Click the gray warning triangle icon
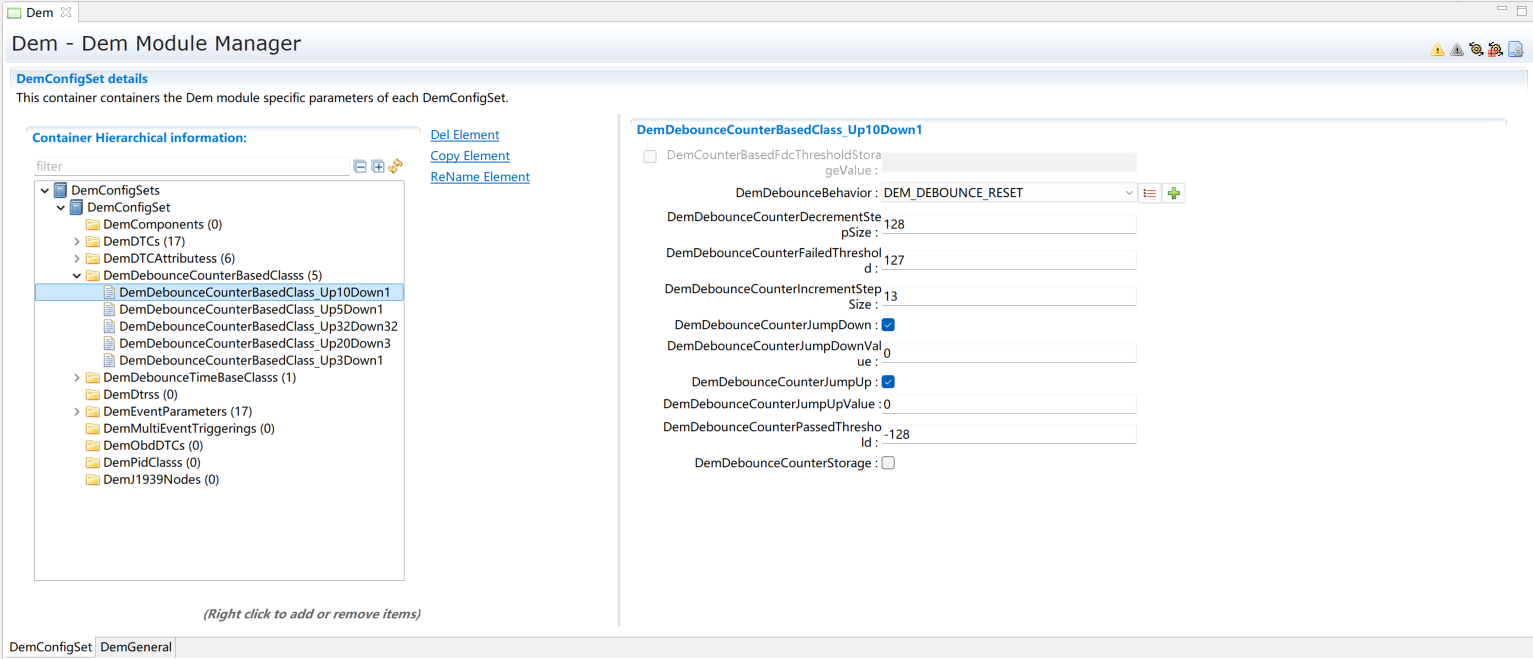This screenshot has width=1533, height=659. tap(1456, 49)
